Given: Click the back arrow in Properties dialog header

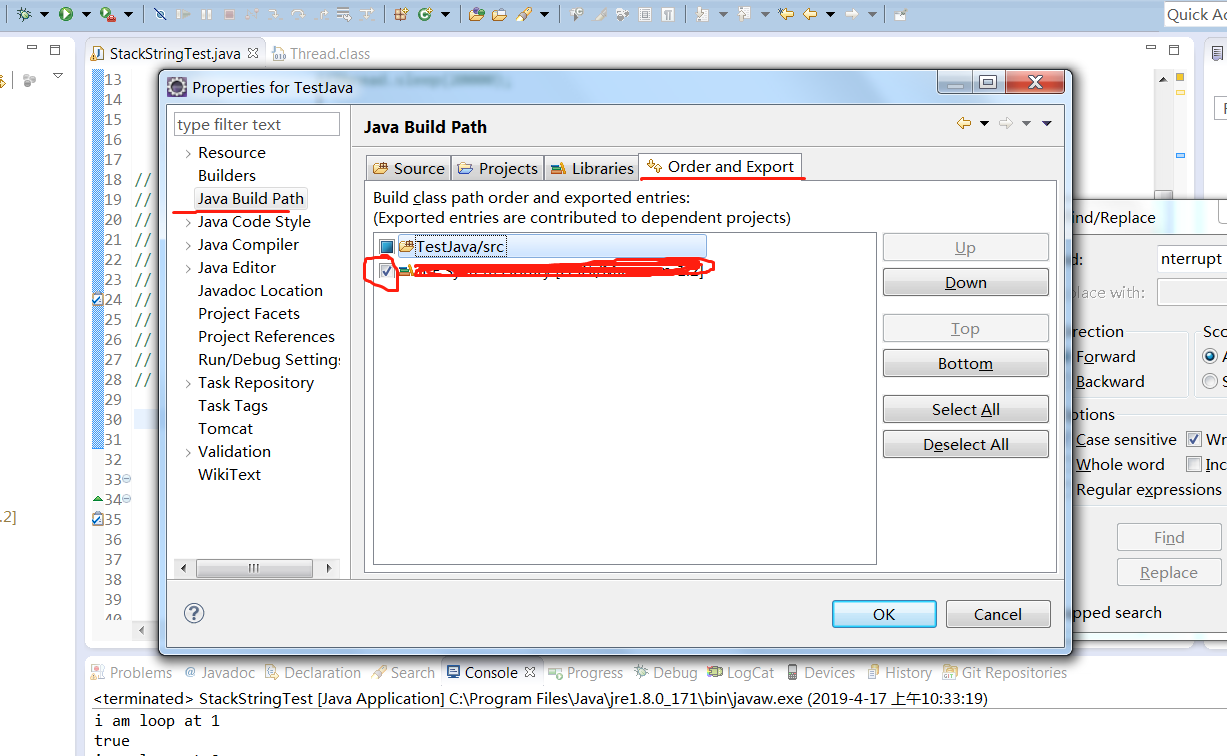Looking at the screenshot, I should 964,123.
